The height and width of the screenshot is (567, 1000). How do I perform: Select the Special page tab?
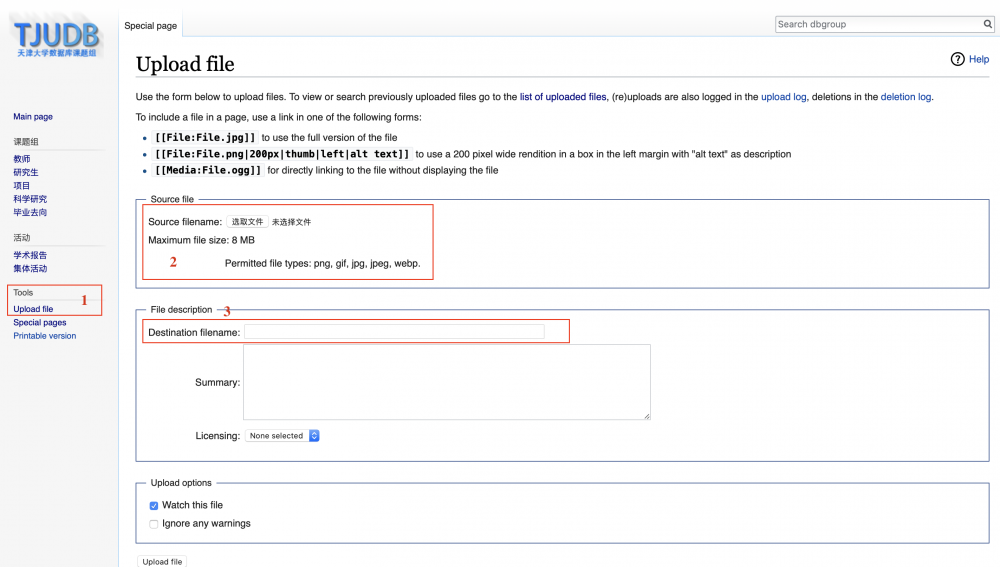pyautogui.click(x=151, y=26)
